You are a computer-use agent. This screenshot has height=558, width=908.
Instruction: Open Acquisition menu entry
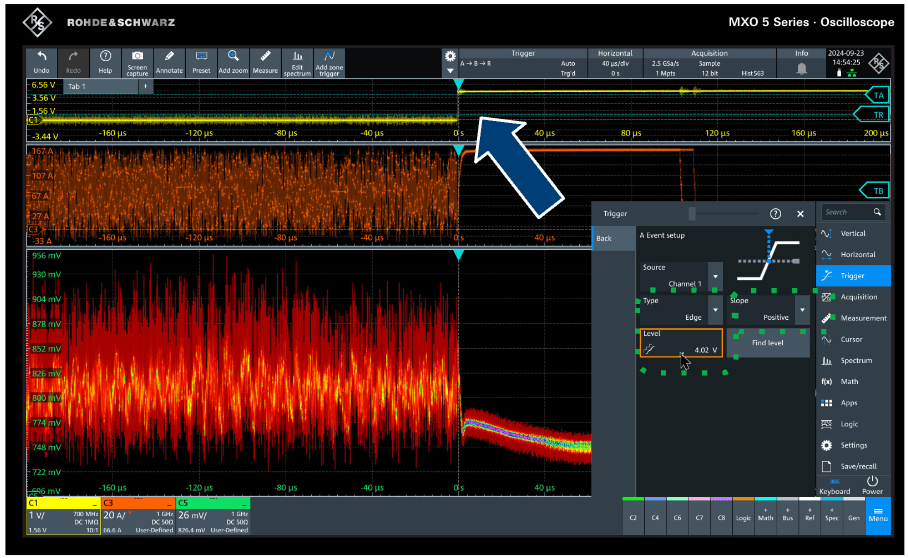coord(854,297)
